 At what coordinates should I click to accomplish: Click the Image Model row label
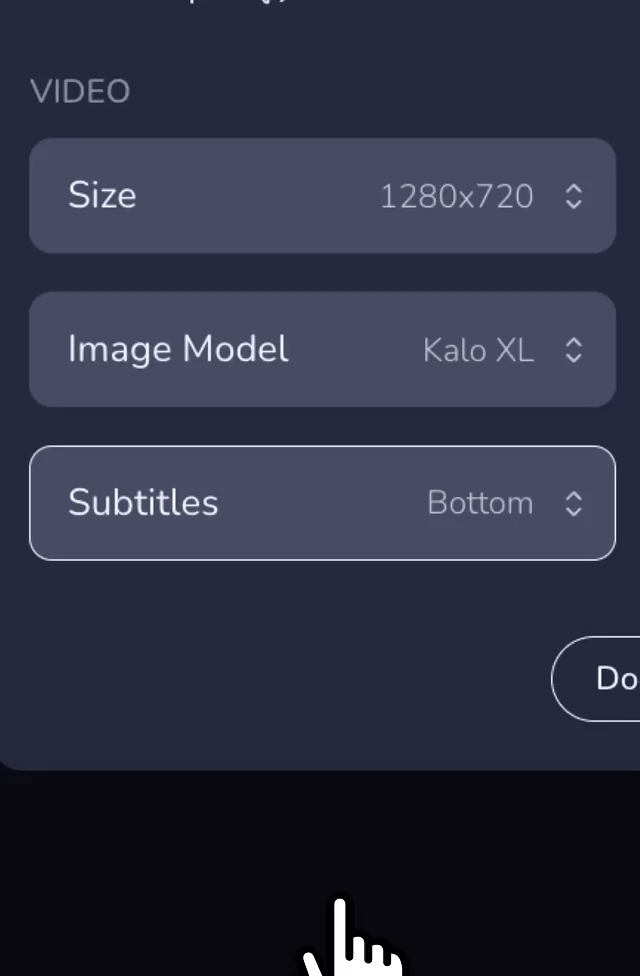[x=178, y=349]
